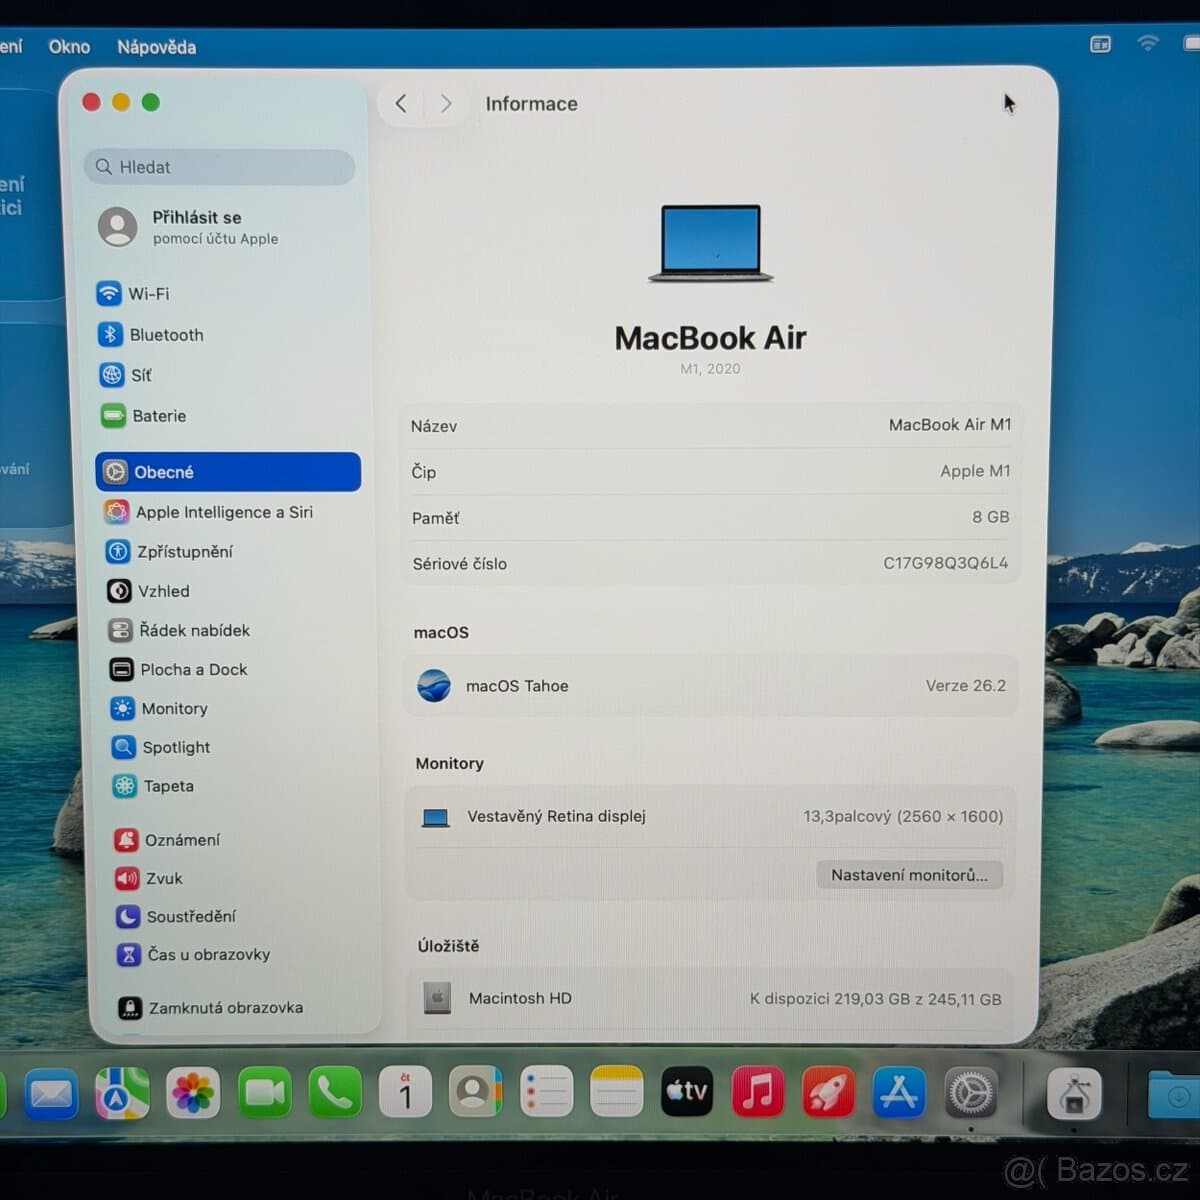Launch Music from the Dock

pos(758,1091)
